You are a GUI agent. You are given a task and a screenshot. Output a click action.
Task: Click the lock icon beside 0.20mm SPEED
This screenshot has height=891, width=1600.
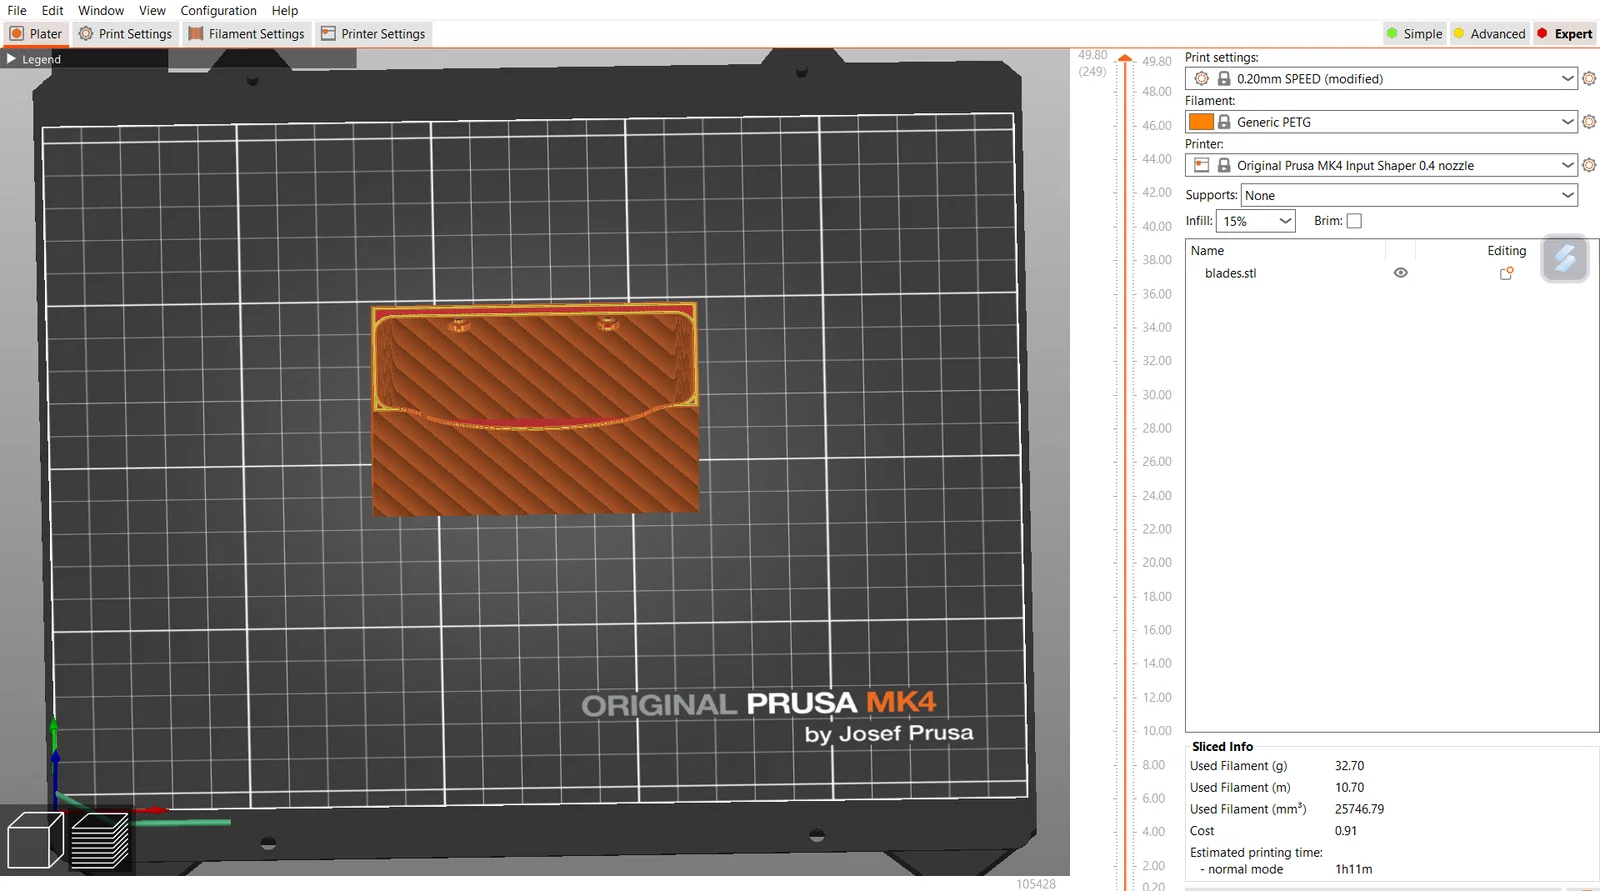[x=1224, y=79]
